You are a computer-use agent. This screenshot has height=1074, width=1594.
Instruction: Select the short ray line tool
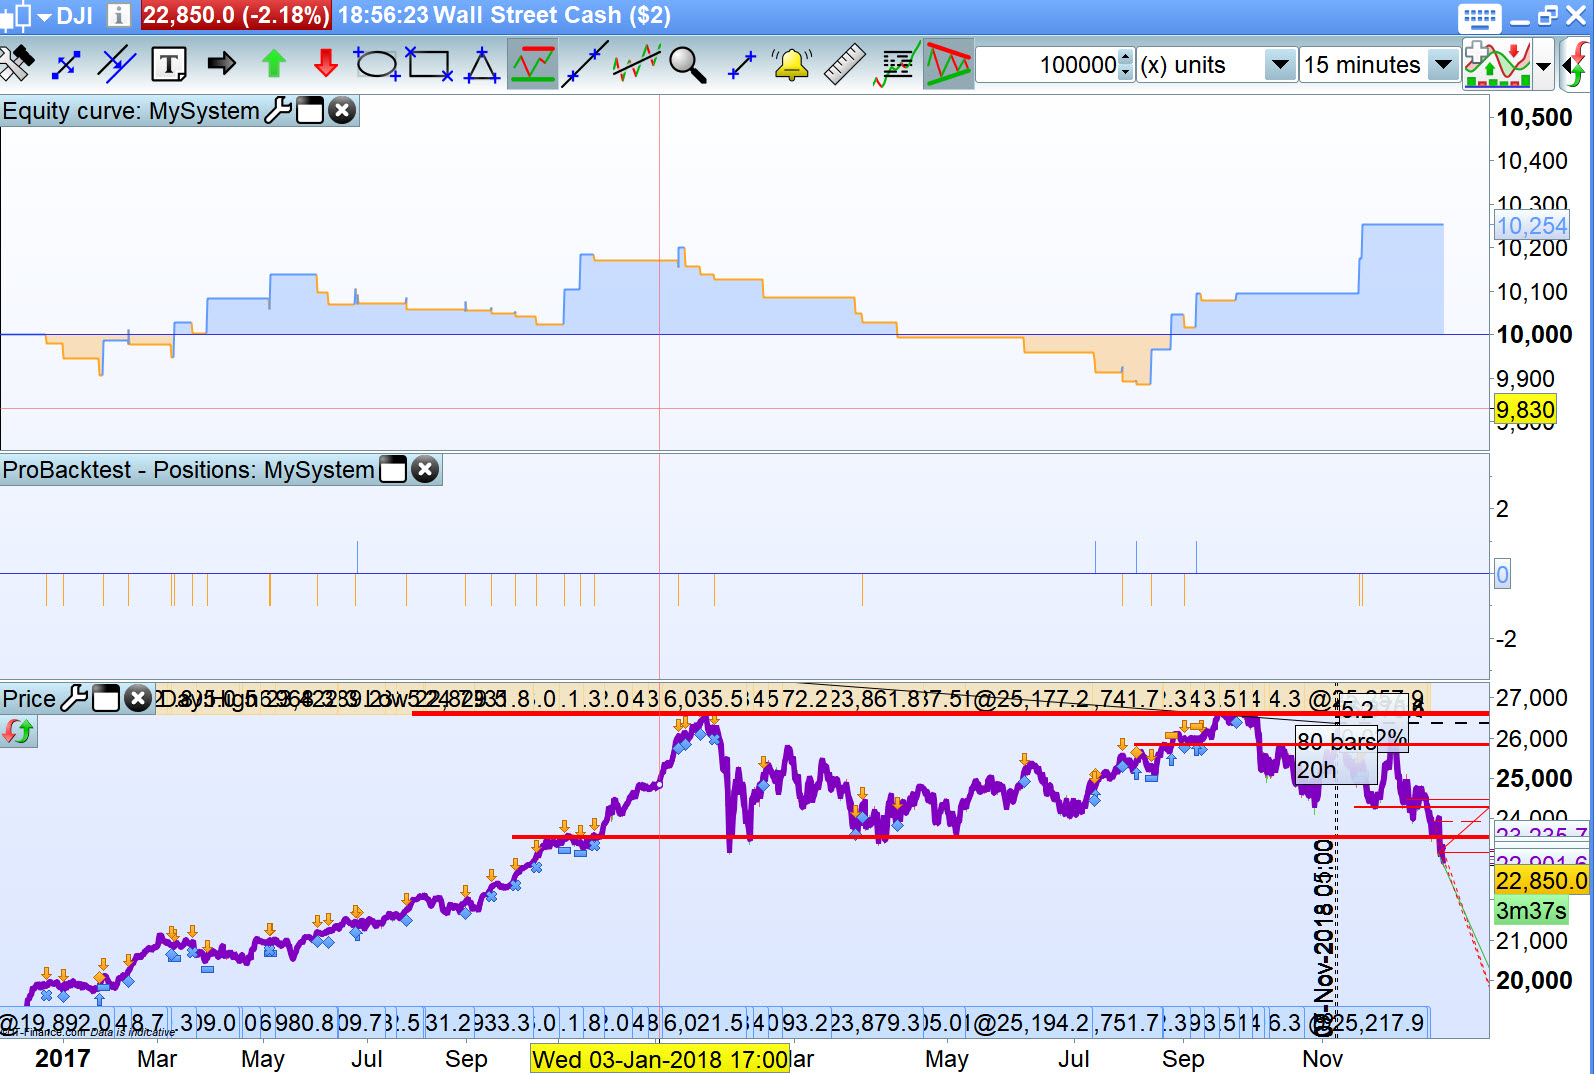point(741,65)
